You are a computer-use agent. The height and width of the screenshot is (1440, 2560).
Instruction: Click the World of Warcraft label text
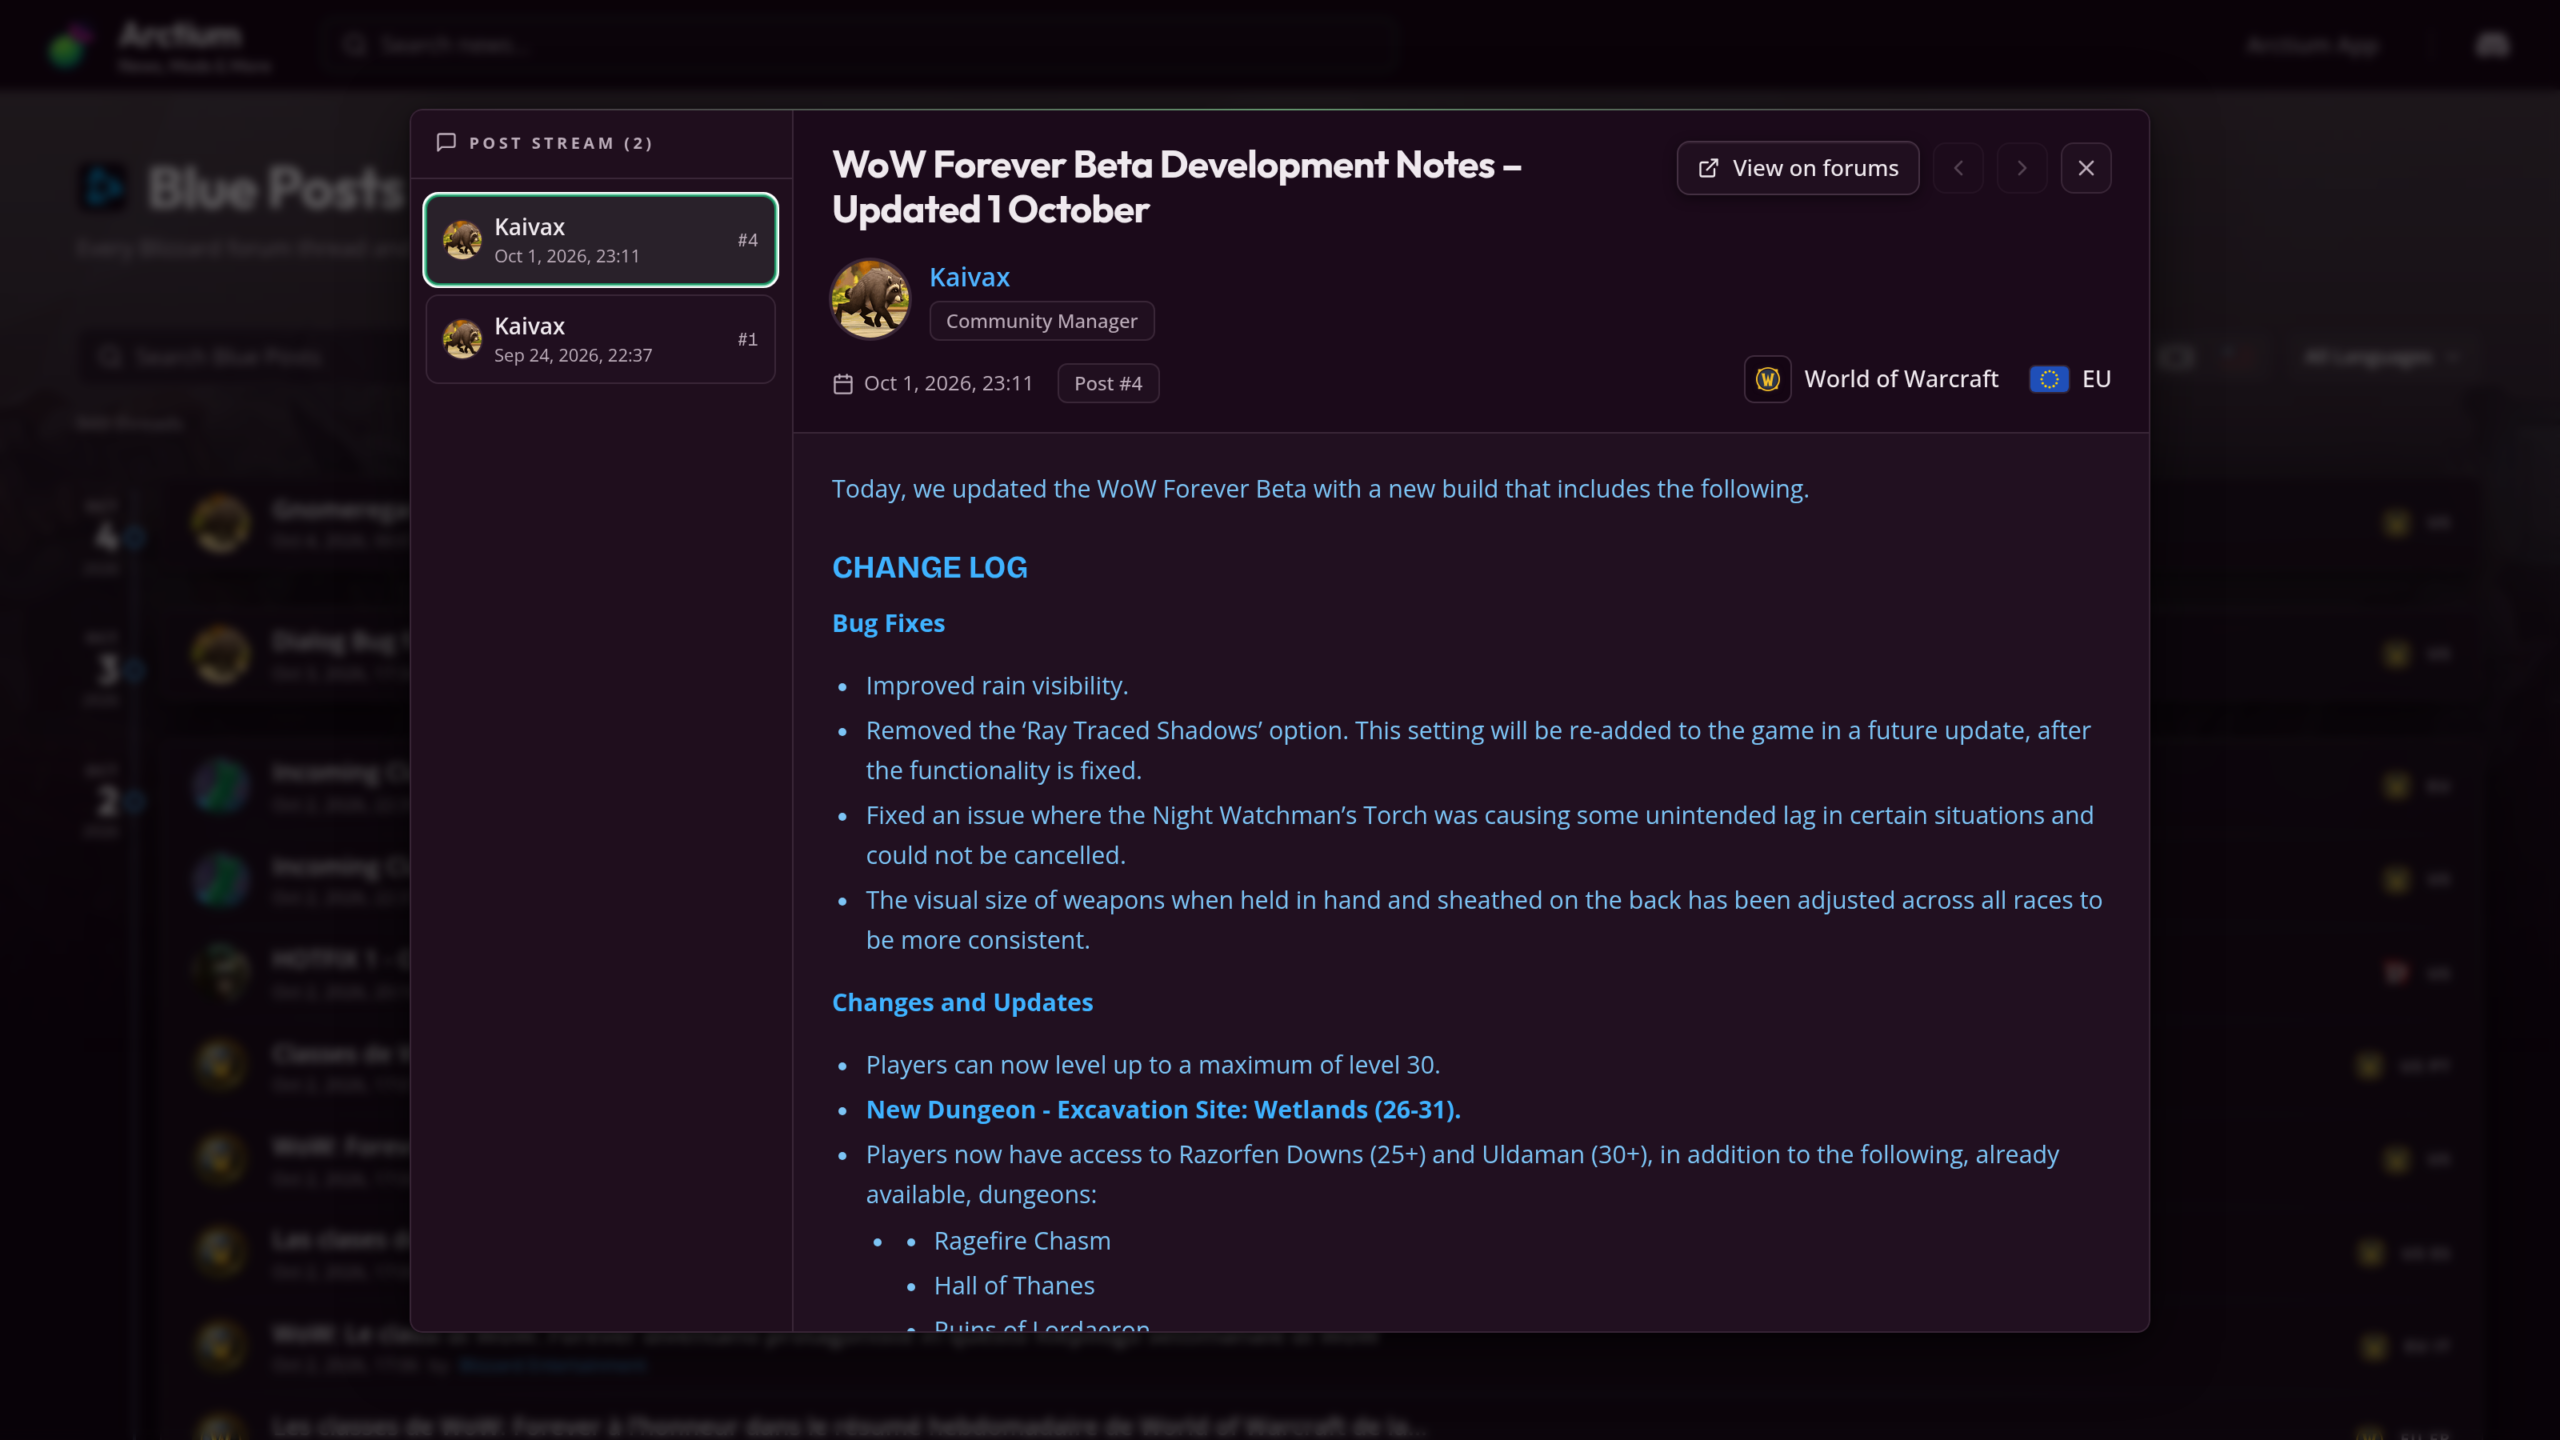pos(1901,379)
